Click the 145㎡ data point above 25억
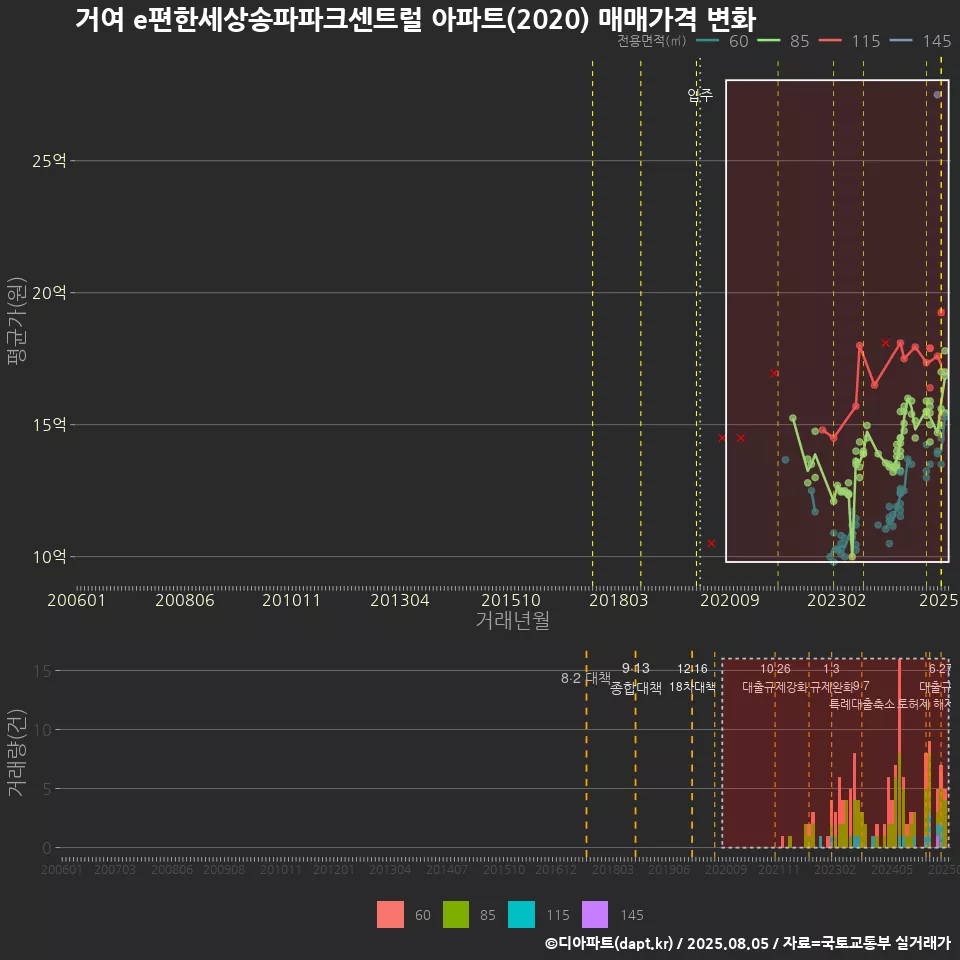960x960 pixels. 937,94
